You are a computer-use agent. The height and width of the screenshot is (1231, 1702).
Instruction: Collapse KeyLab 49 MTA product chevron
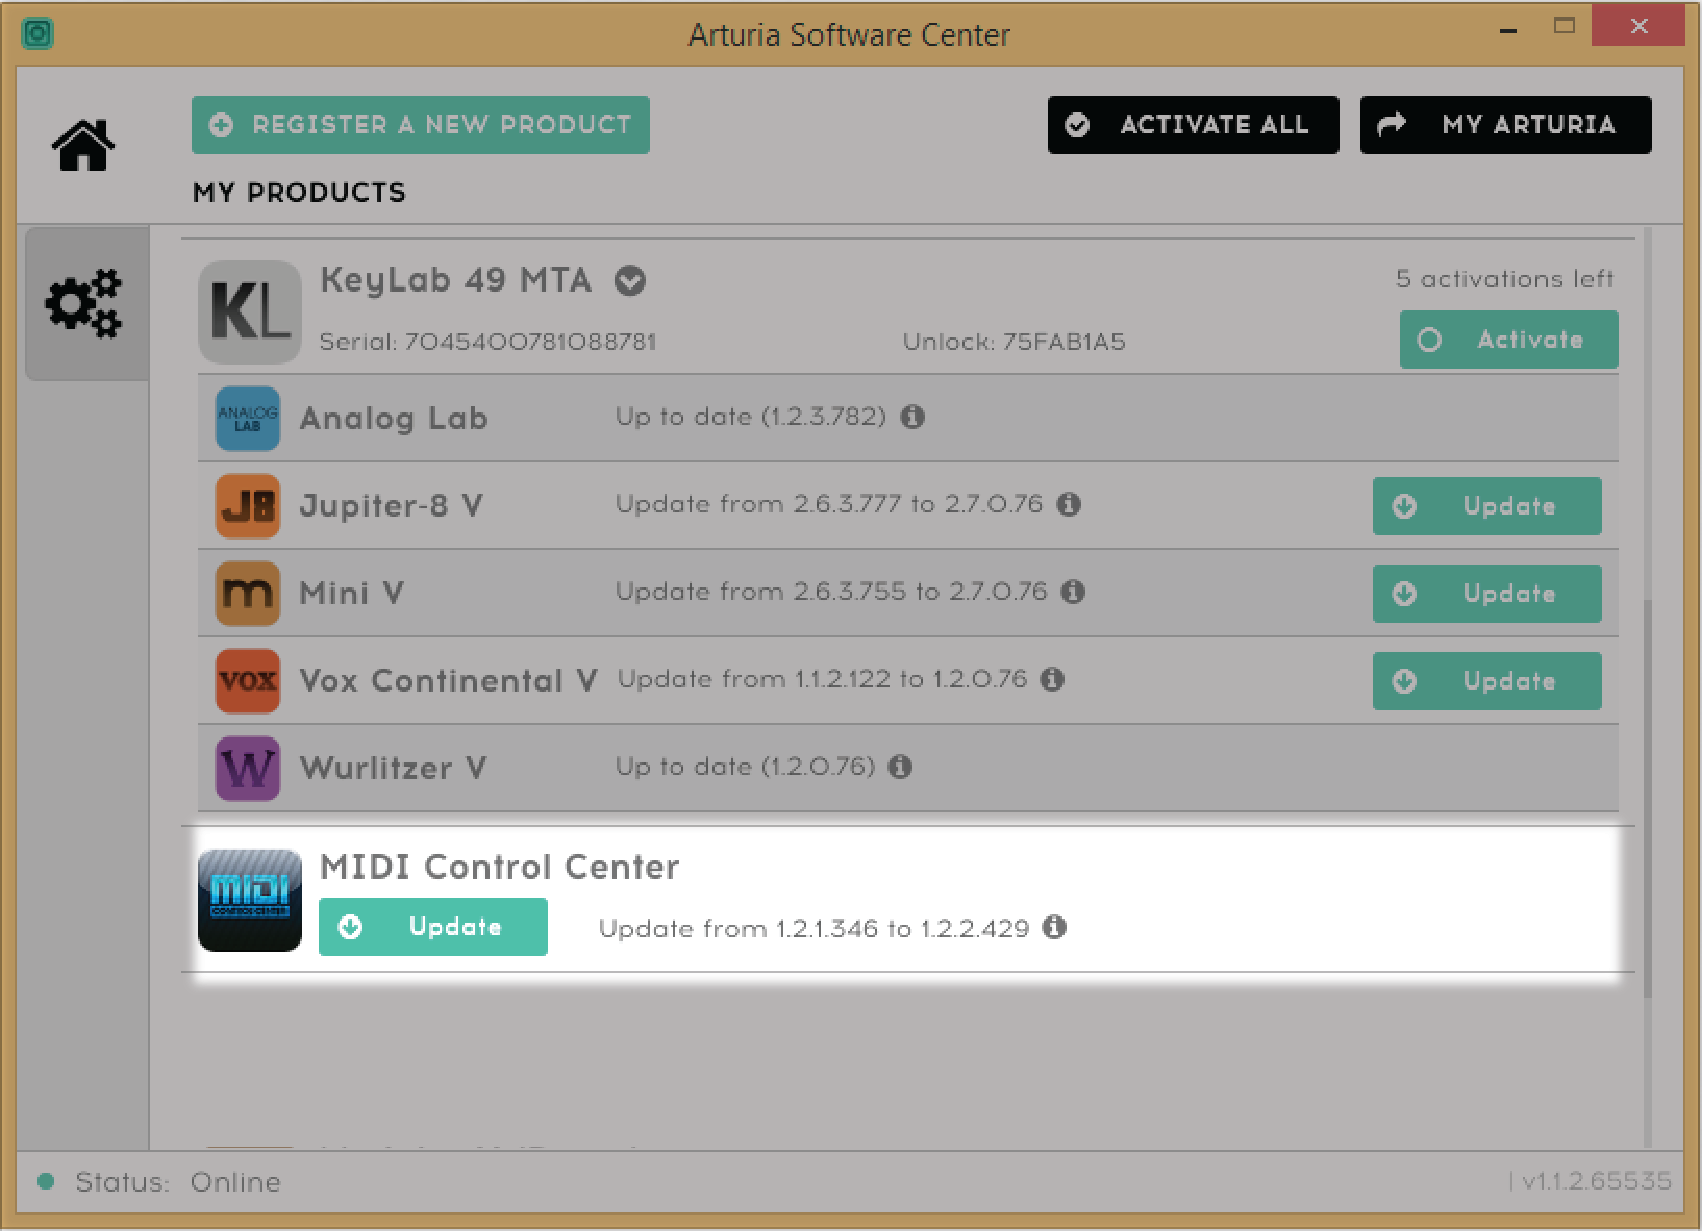[x=630, y=281]
